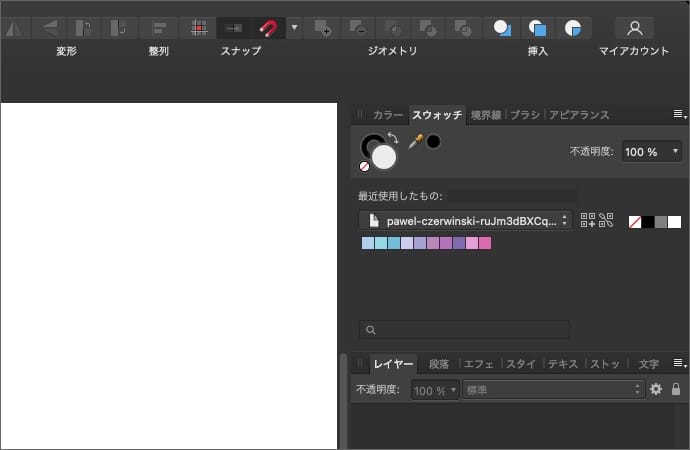Open the snapping options dropdown arrow
This screenshot has height=450, width=690.
pyautogui.click(x=294, y=28)
